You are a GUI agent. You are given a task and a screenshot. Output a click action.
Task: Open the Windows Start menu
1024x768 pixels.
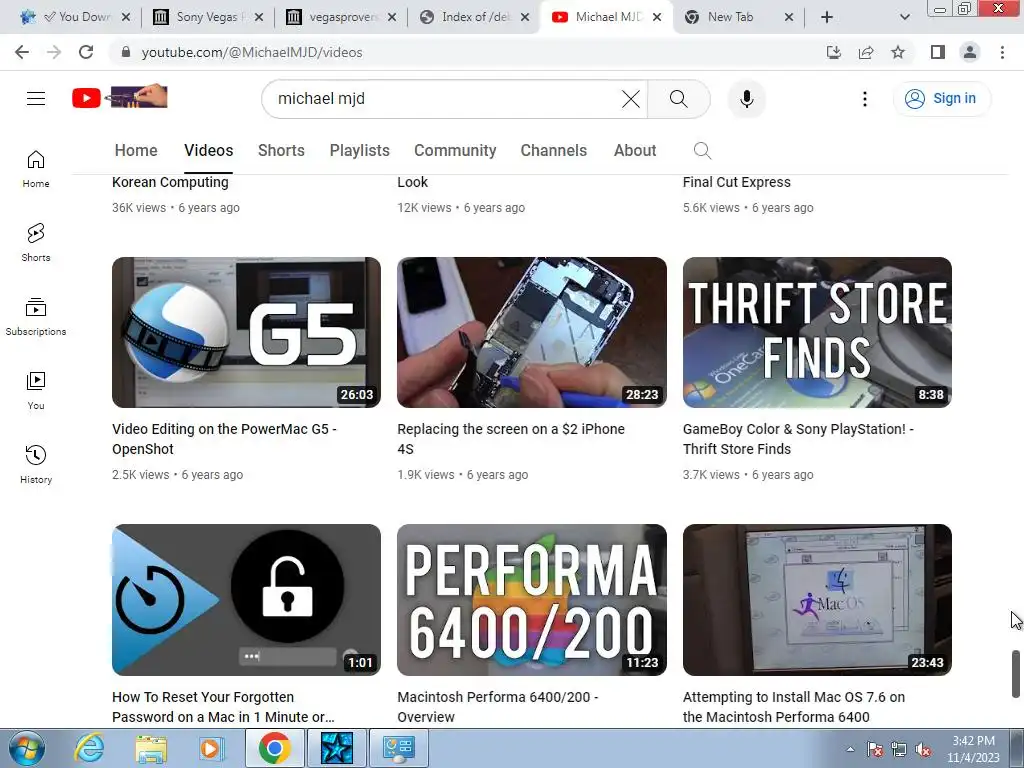tap(26, 748)
